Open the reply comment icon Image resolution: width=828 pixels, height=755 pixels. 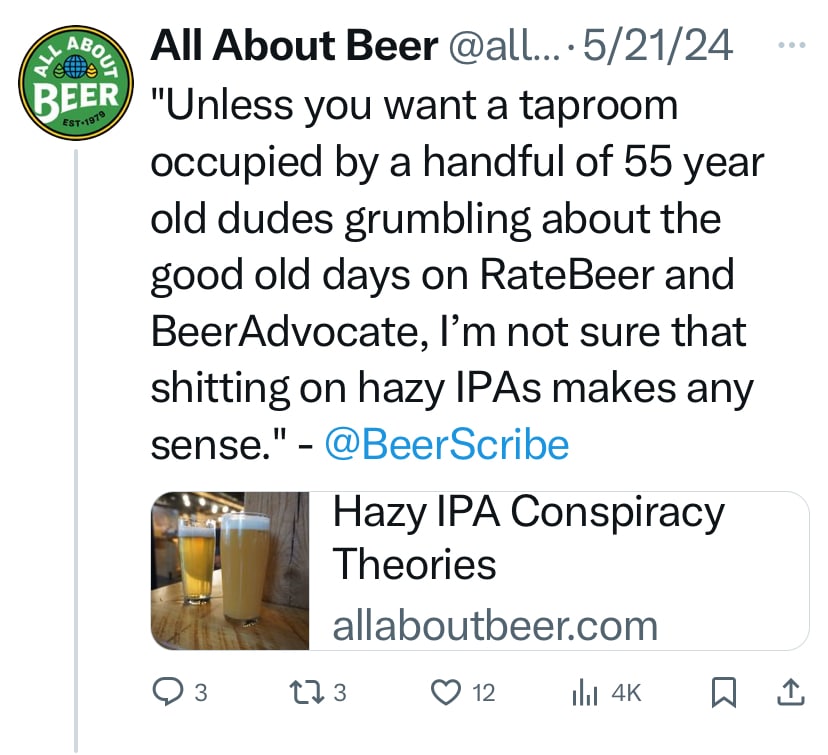coord(167,692)
